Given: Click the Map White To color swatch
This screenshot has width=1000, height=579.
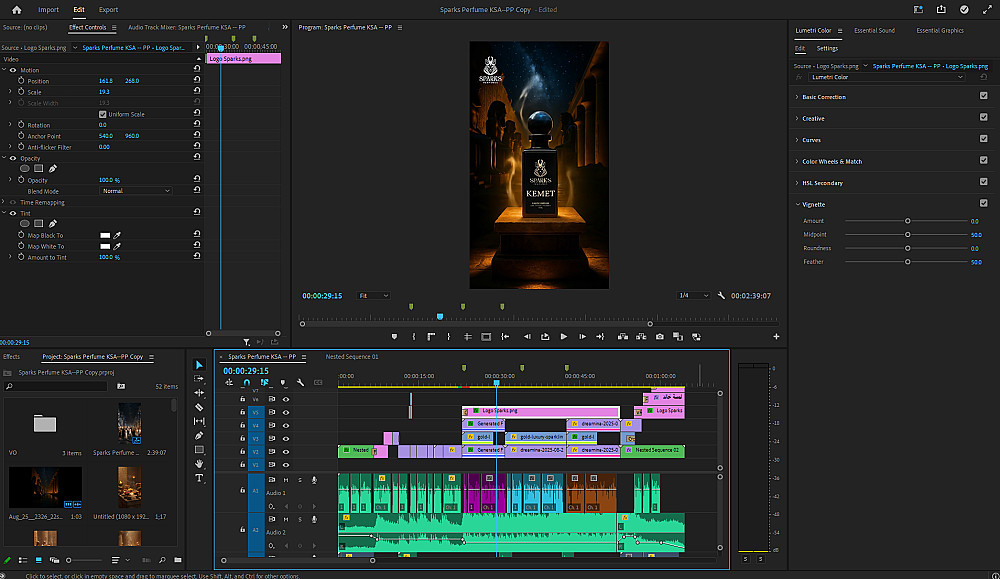Looking at the screenshot, I should point(104,247).
